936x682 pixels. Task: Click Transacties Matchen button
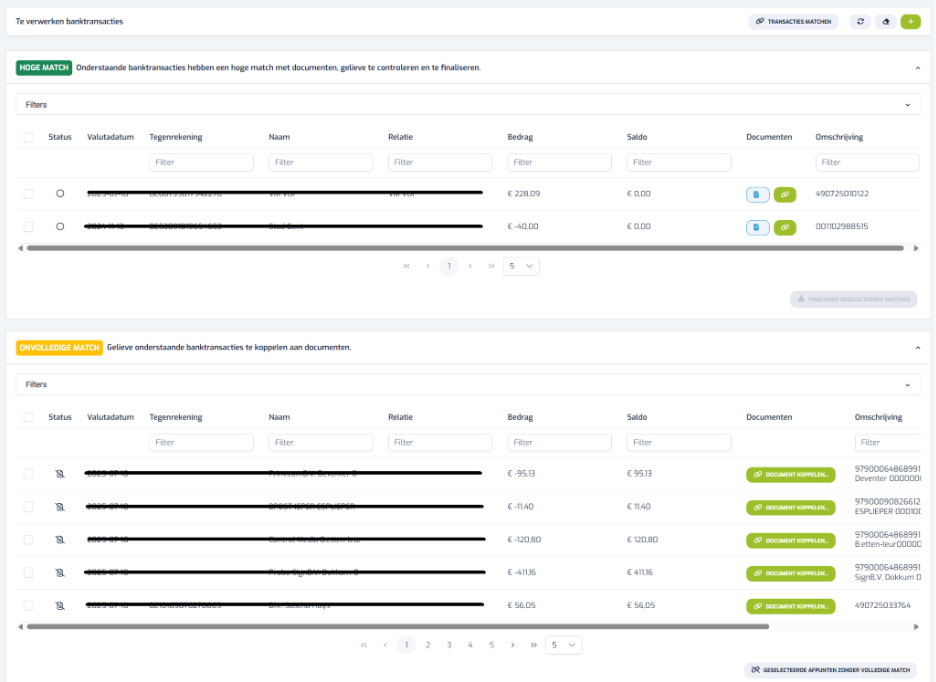click(x=793, y=21)
